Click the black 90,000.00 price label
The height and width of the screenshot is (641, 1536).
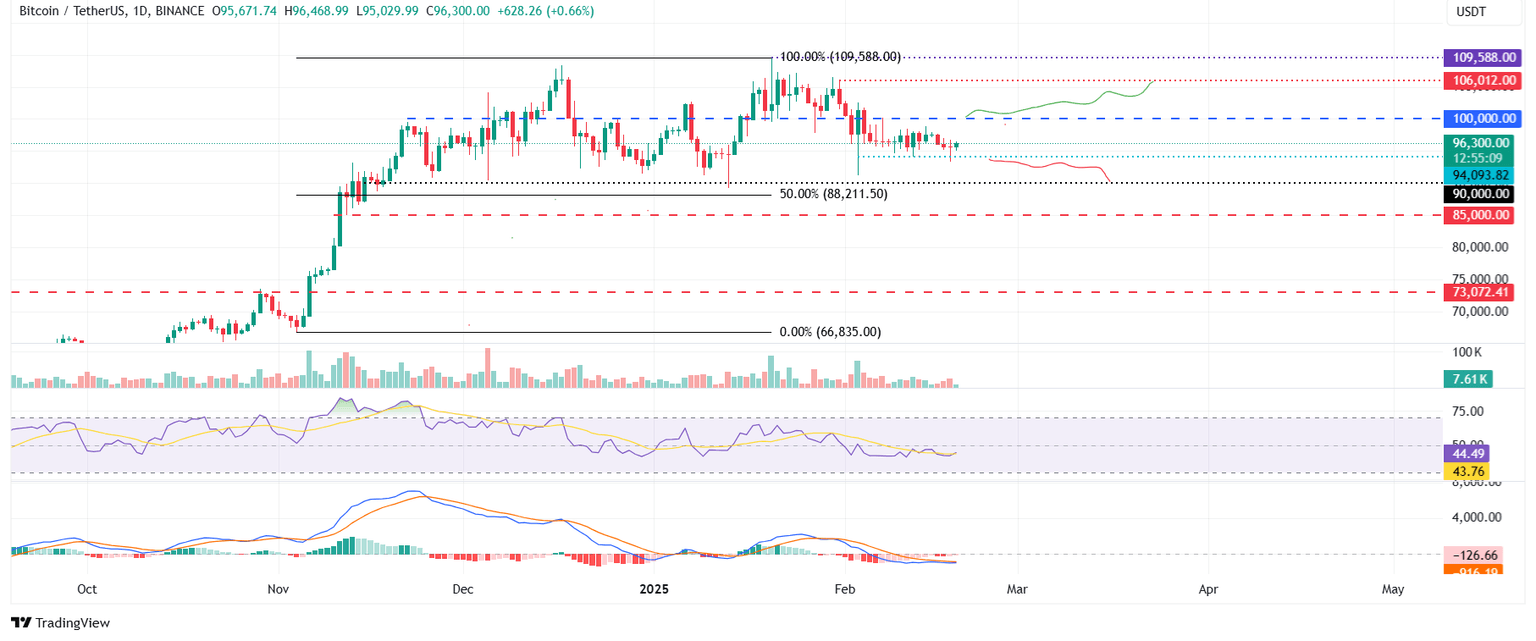1479,194
